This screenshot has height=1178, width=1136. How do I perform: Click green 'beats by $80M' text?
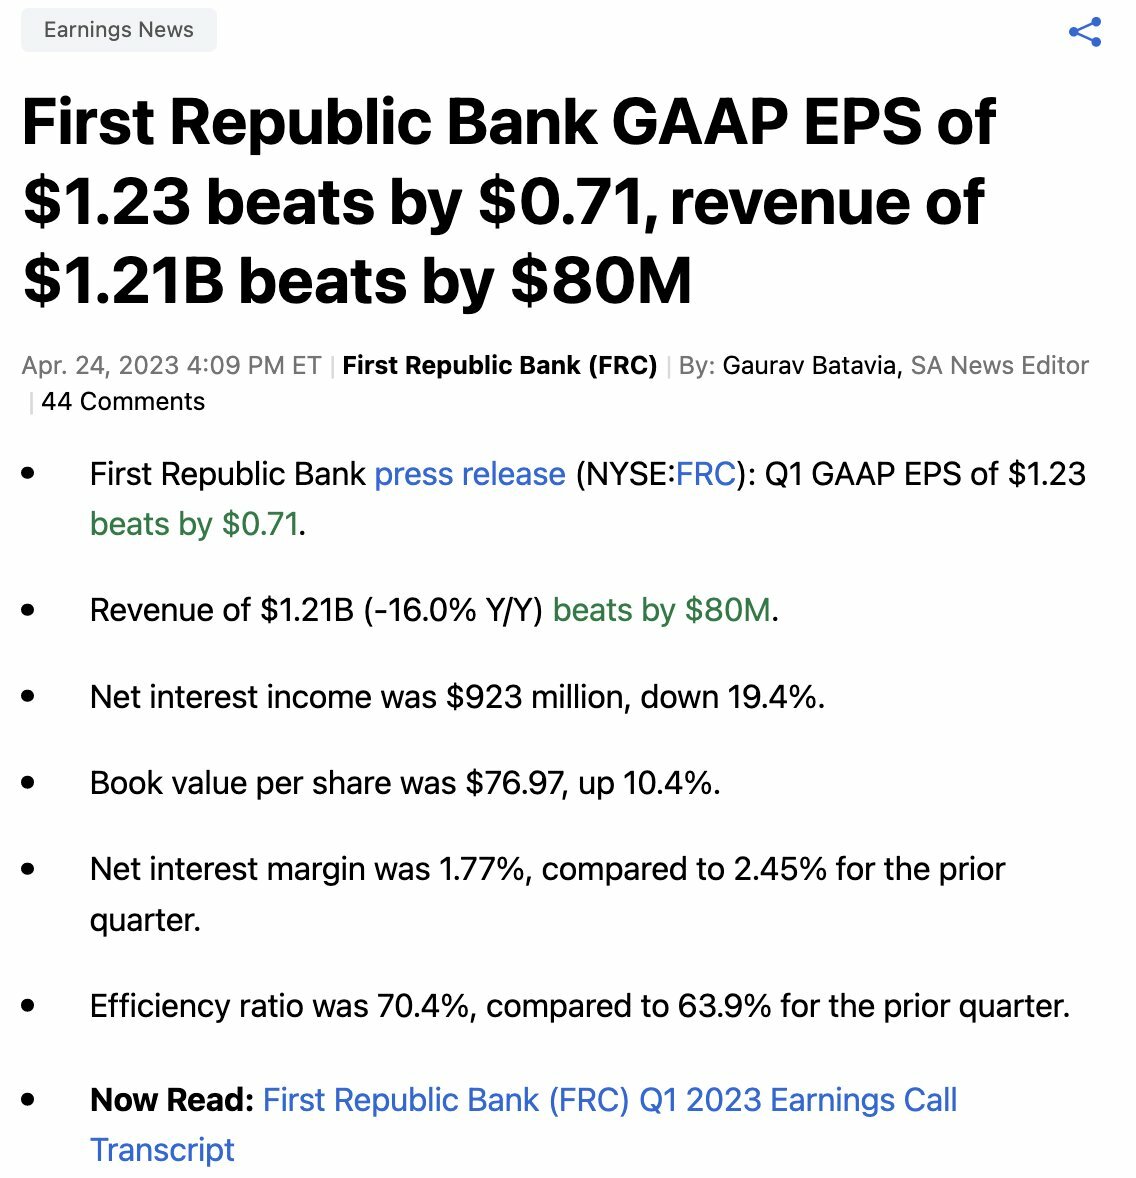tap(662, 610)
